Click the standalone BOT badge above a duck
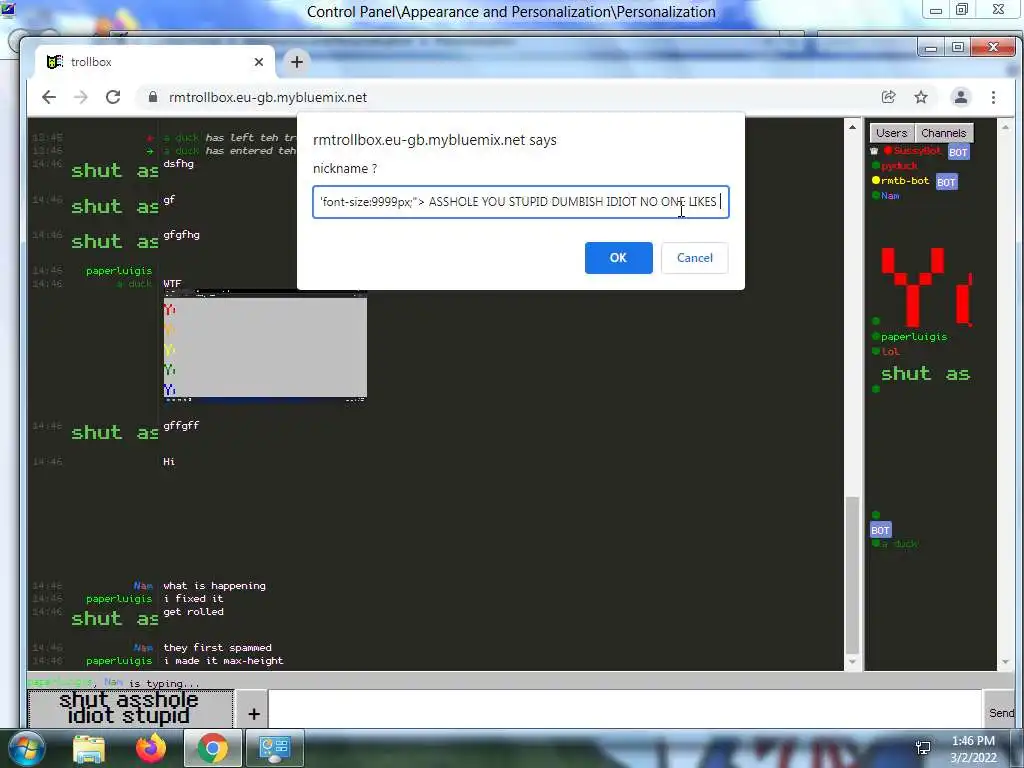The height and width of the screenshot is (768, 1024). 880,530
